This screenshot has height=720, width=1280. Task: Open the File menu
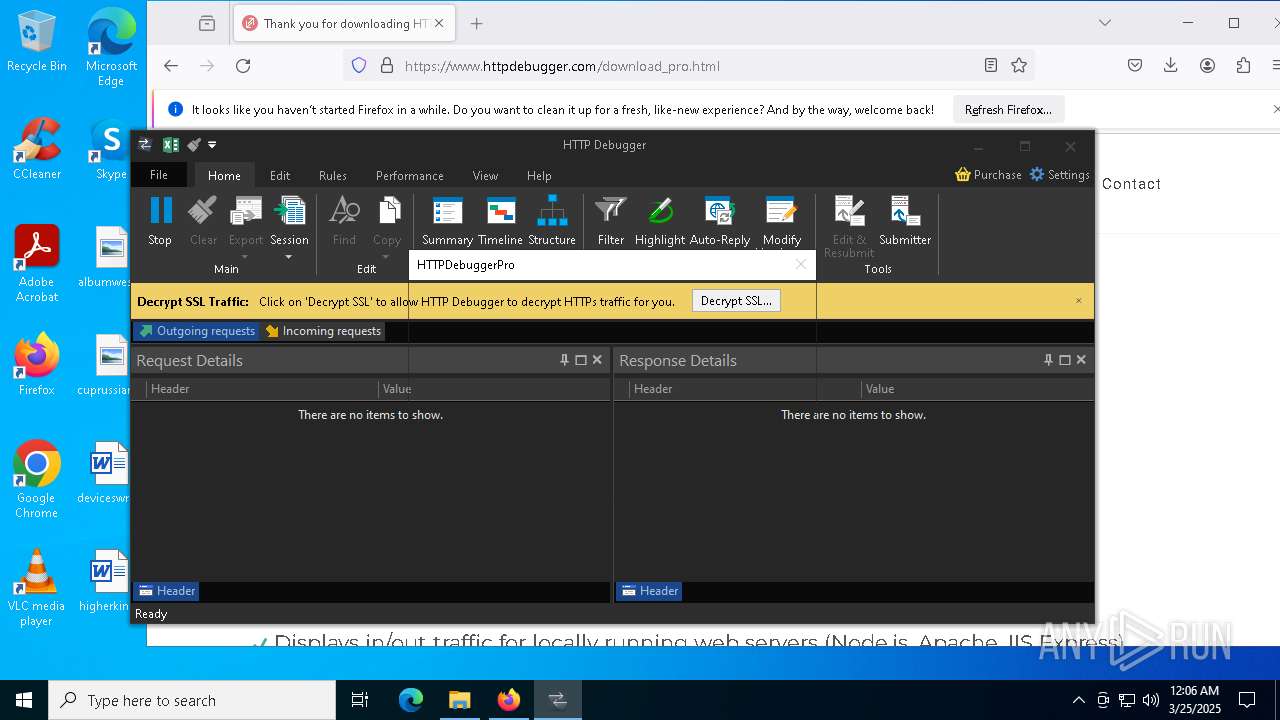coord(159,175)
